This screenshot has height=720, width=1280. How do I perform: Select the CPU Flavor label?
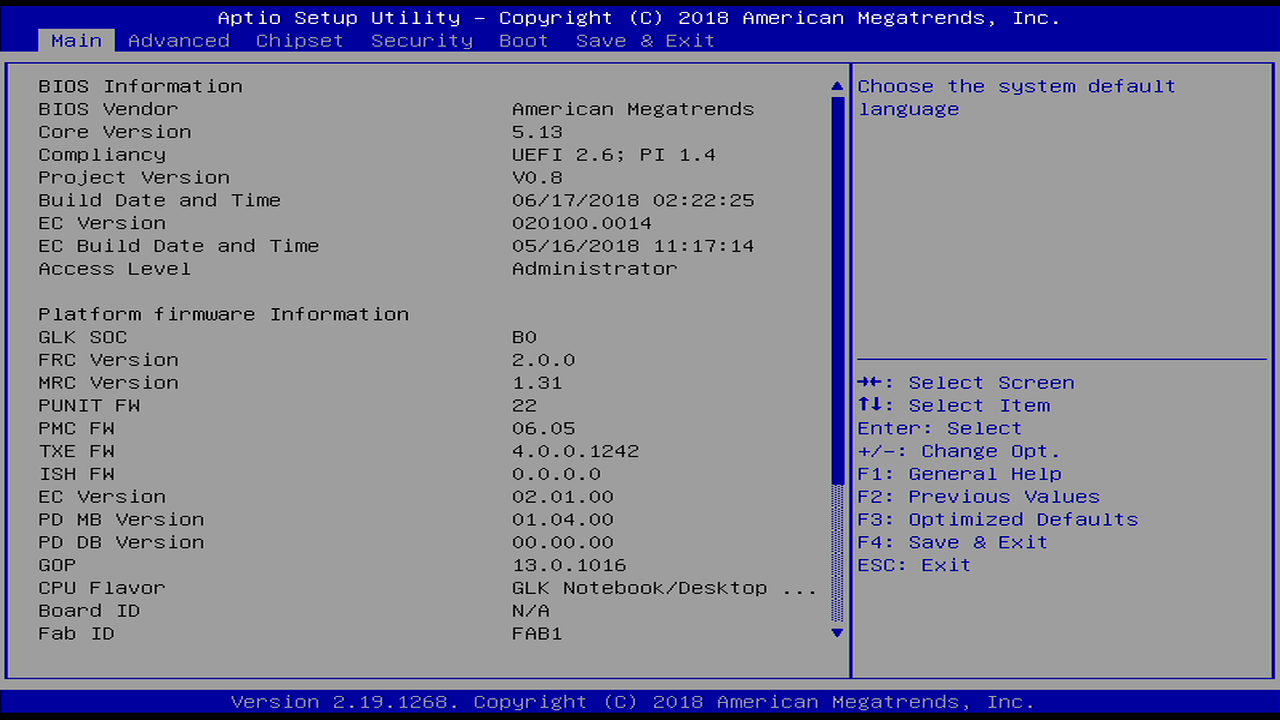(102, 588)
